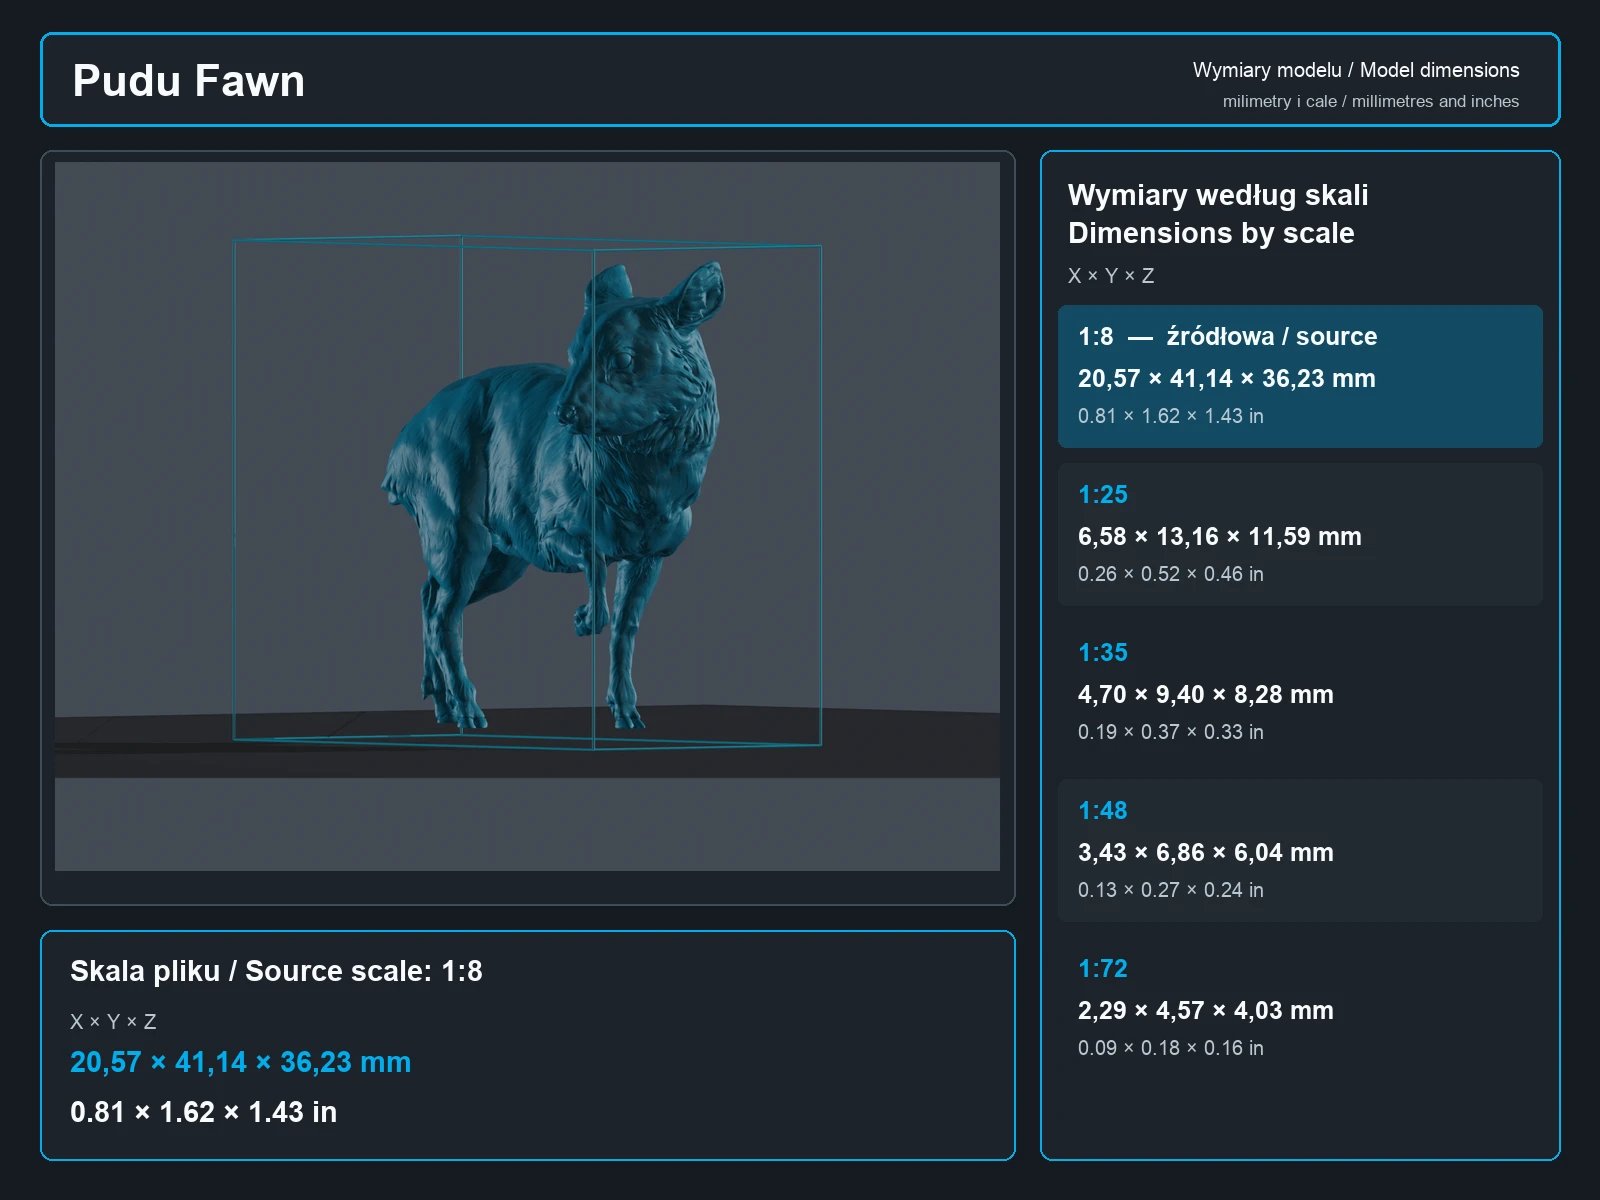Click 'milimetry i cale / millimetres and inches' subtitle
This screenshot has width=1600, height=1200.
click(x=1370, y=101)
